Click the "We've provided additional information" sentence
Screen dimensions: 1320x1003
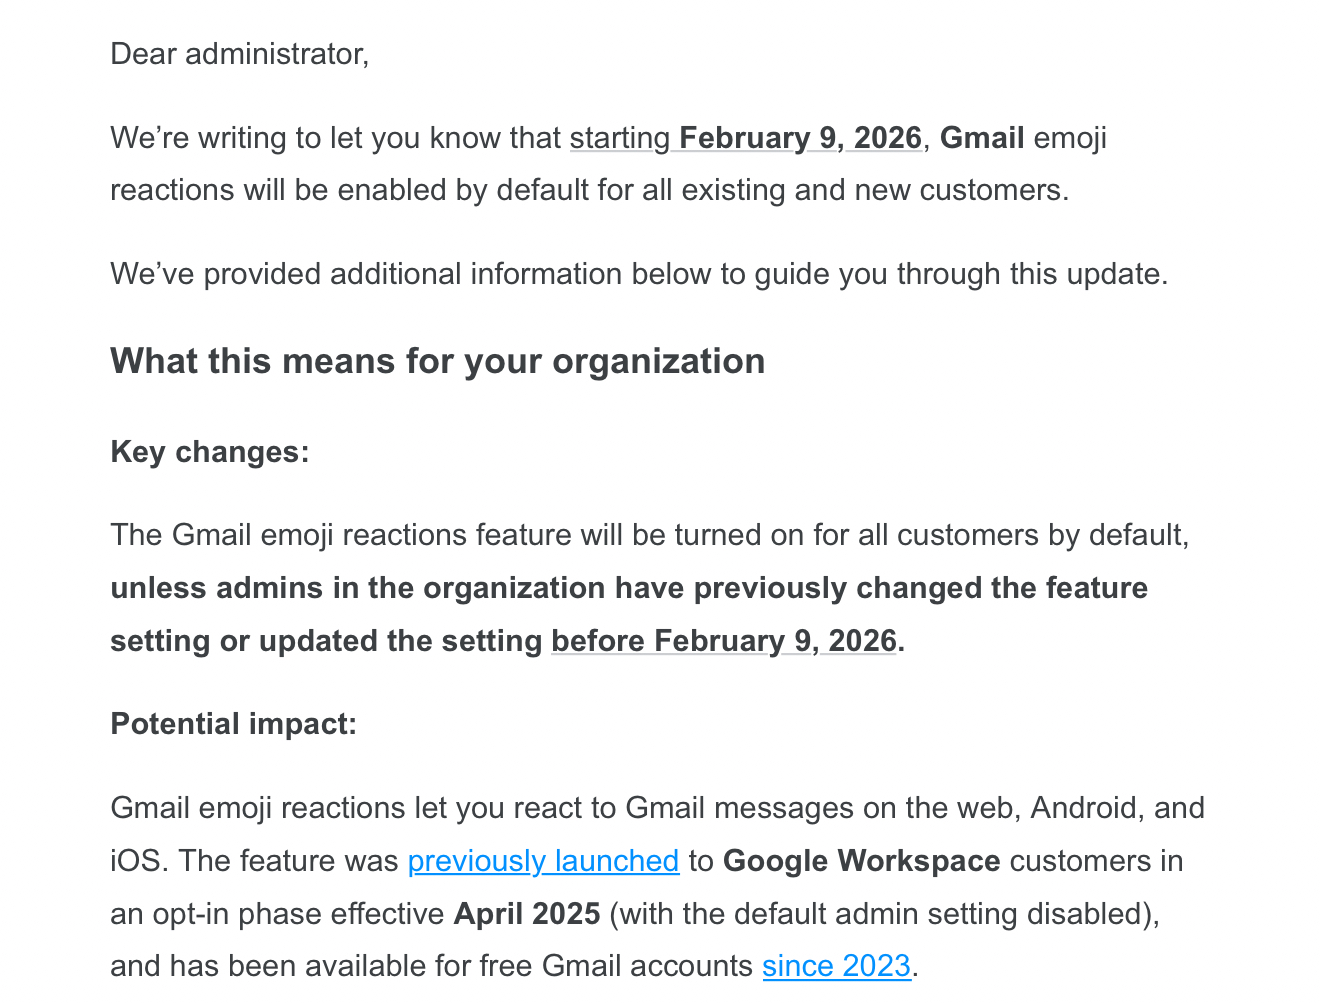click(x=638, y=274)
